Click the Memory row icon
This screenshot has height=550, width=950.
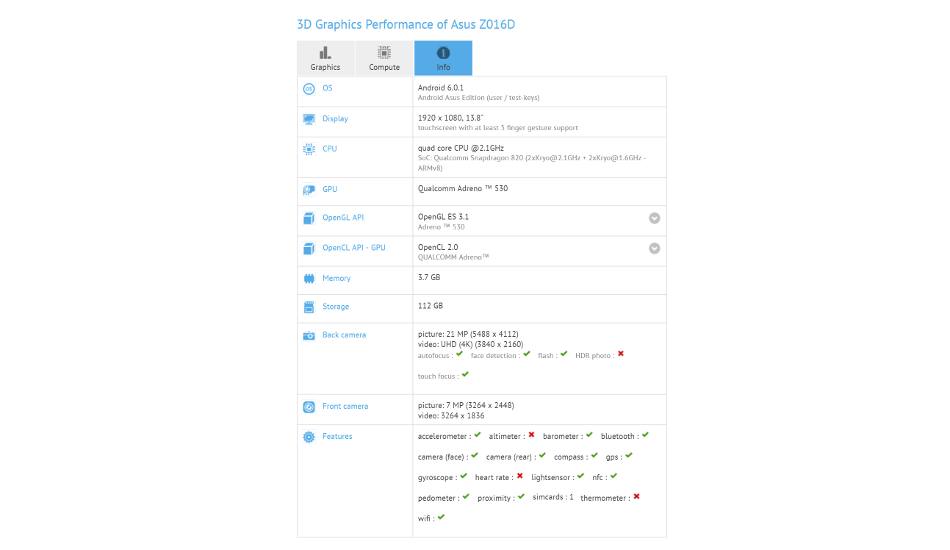(x=309, y=279)
